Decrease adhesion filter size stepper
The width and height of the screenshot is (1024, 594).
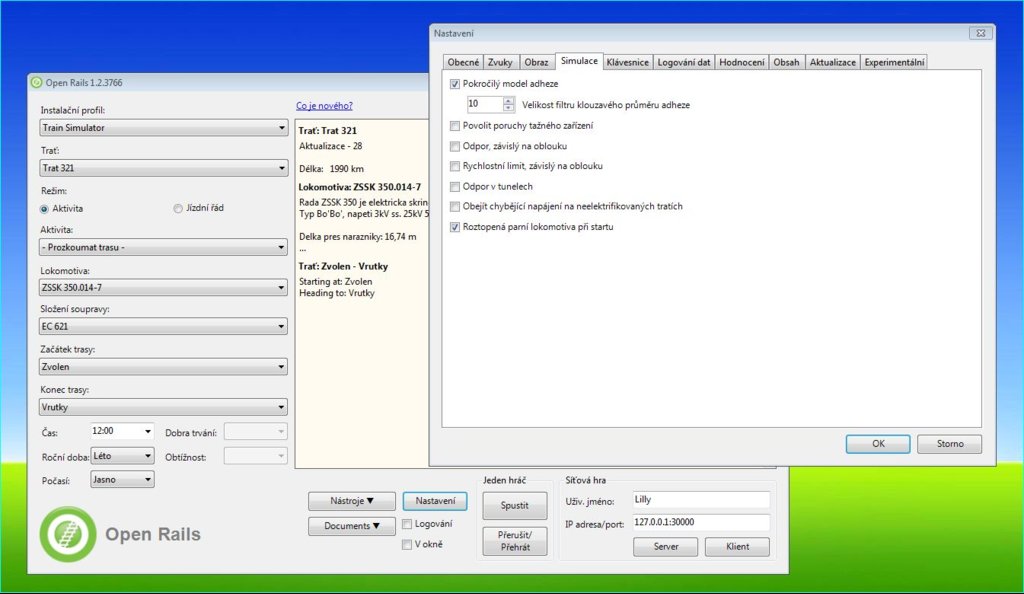(x=509, y=108)
